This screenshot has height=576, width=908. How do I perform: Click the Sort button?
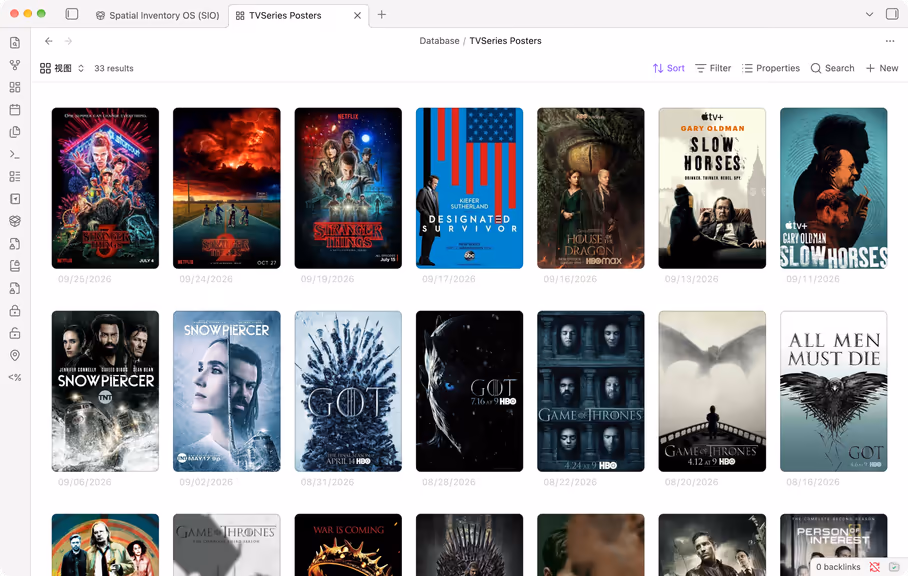click(668, 68)
